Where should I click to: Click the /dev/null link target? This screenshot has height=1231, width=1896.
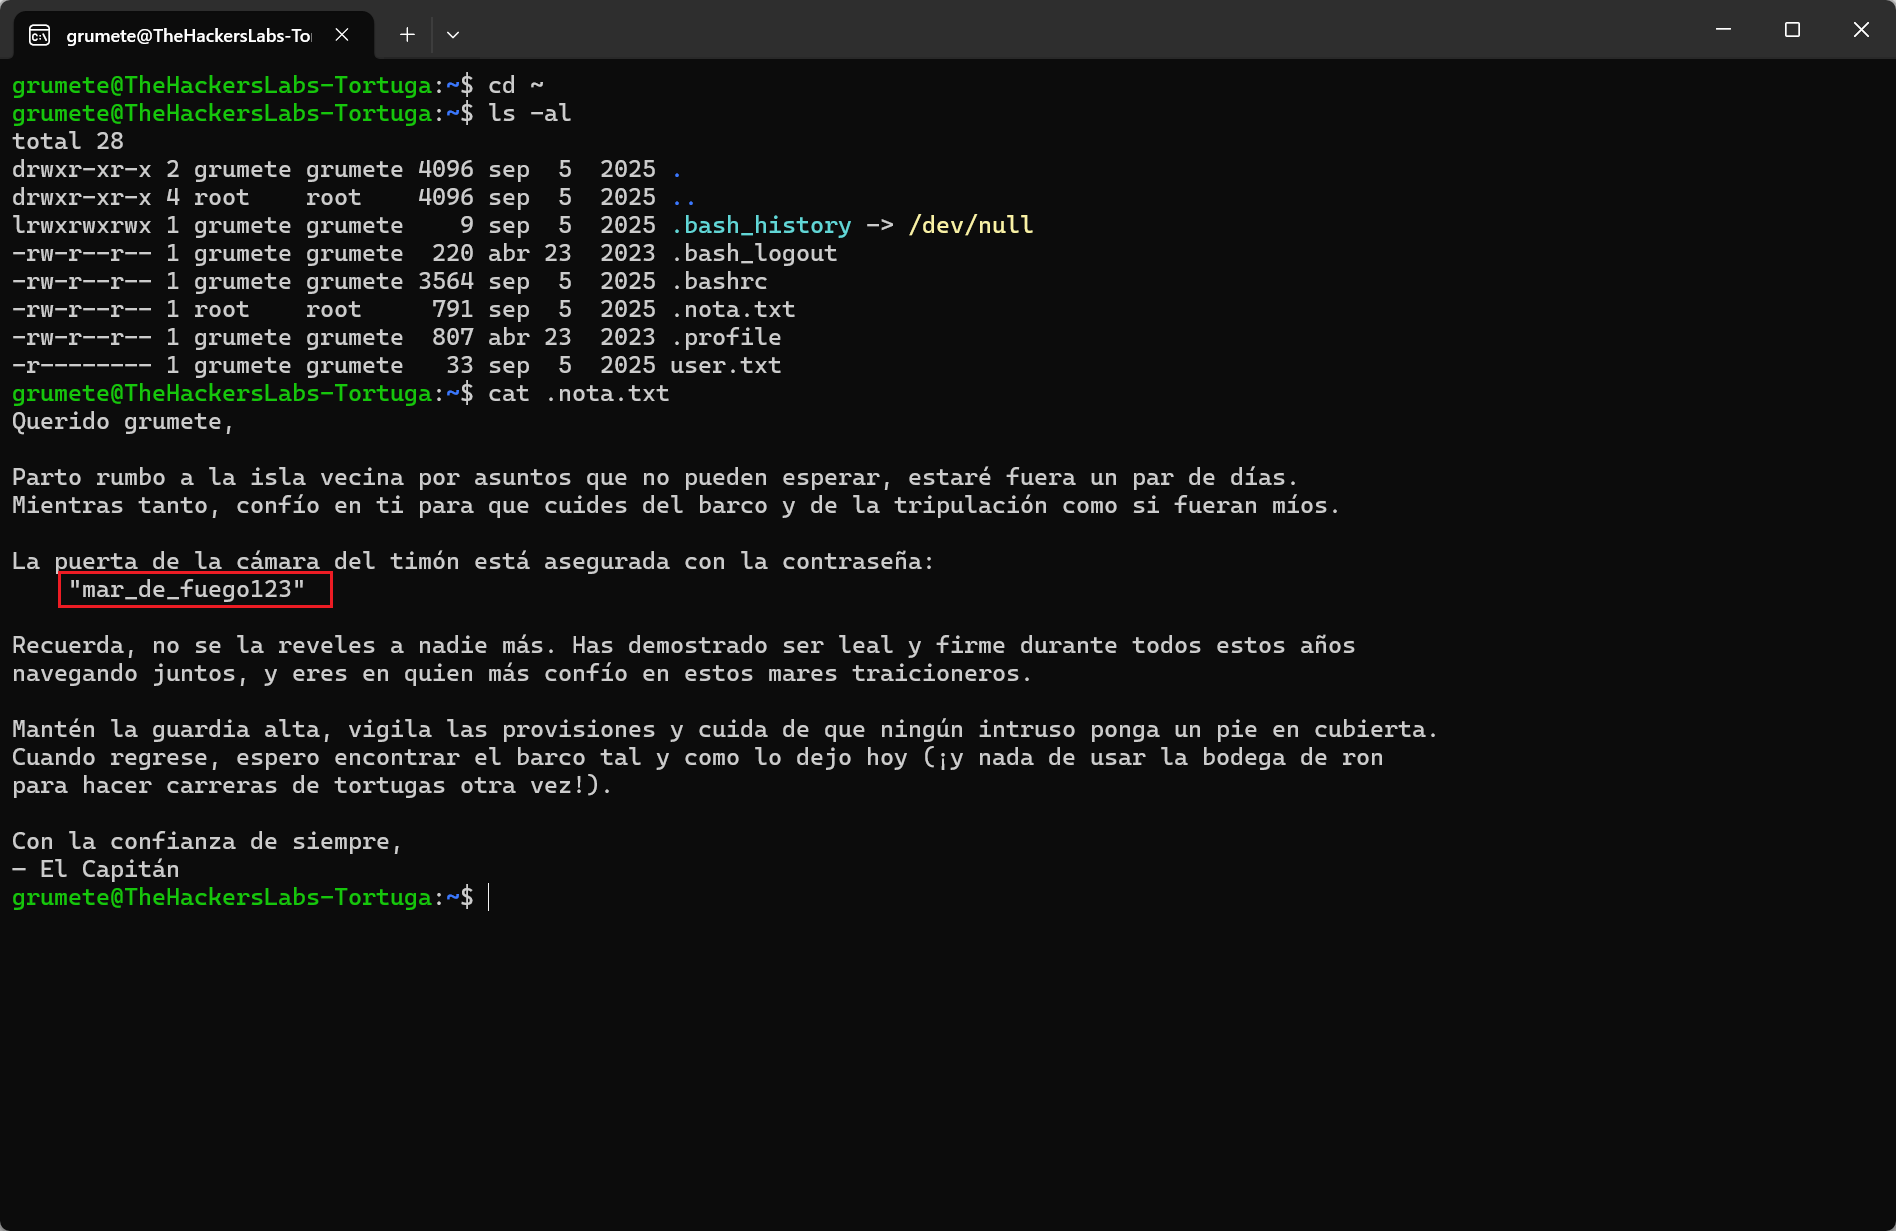[970, 226]
